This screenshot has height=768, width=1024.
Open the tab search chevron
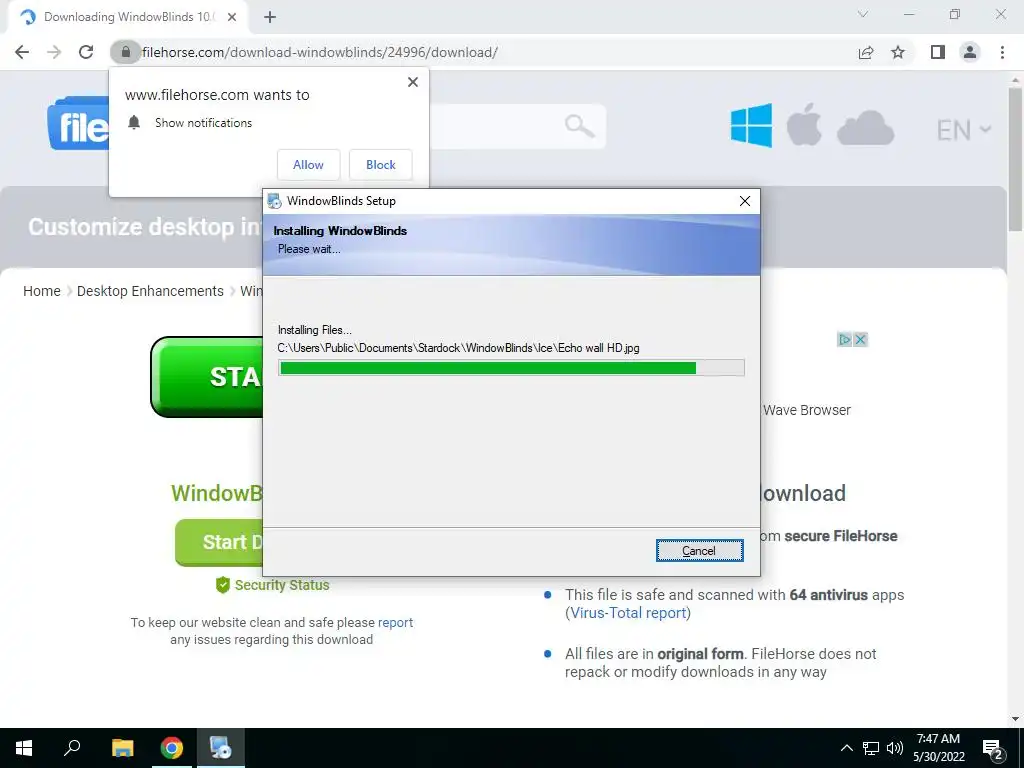(x=863, y=14)
